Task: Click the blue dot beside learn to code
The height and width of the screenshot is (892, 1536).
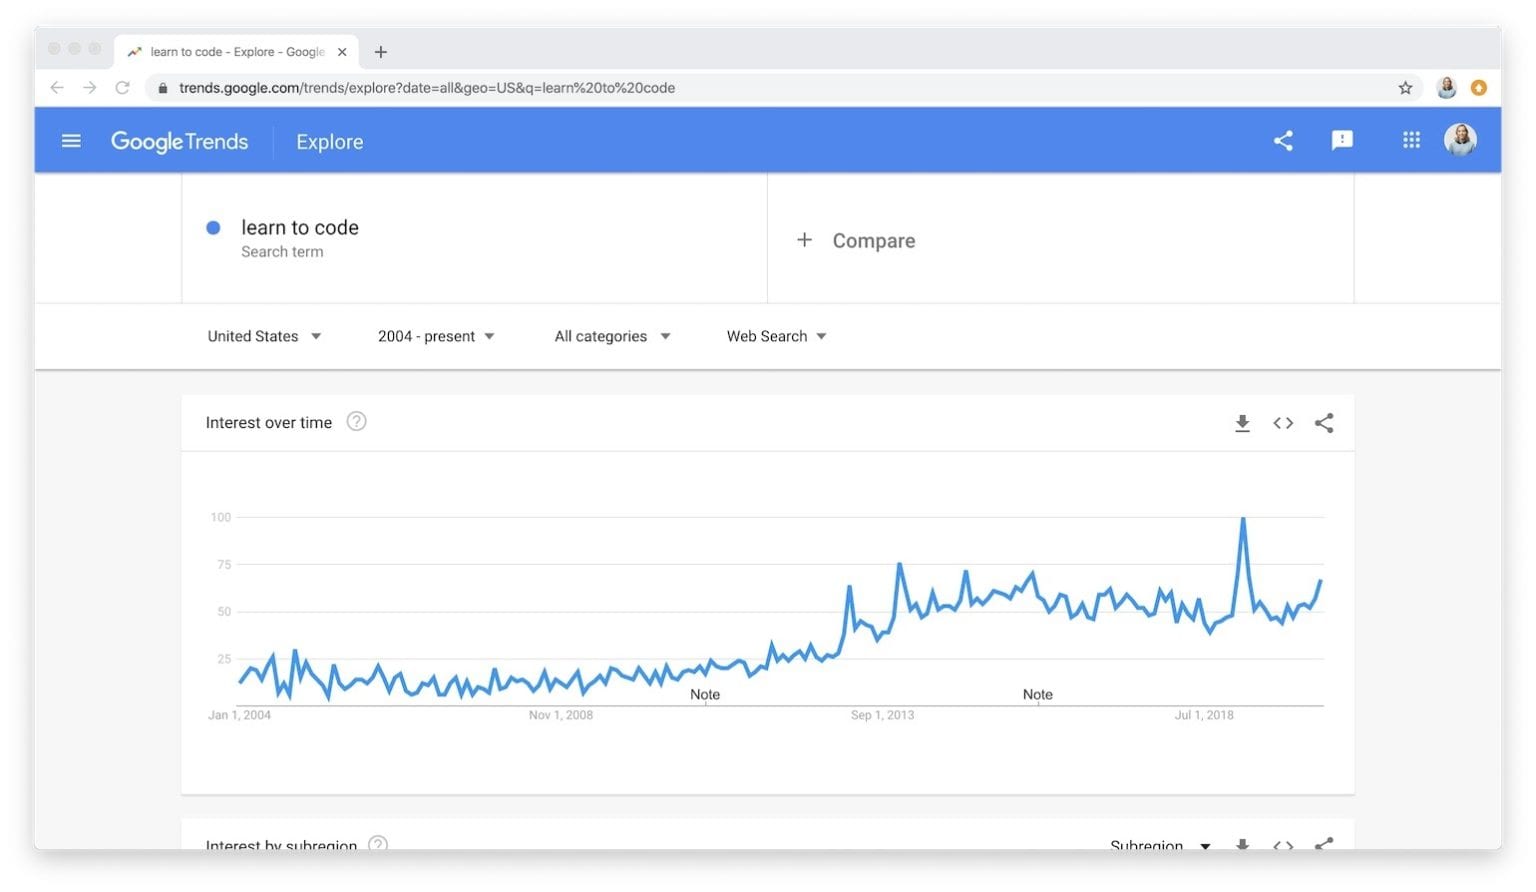Action: [x=213, y=228]
